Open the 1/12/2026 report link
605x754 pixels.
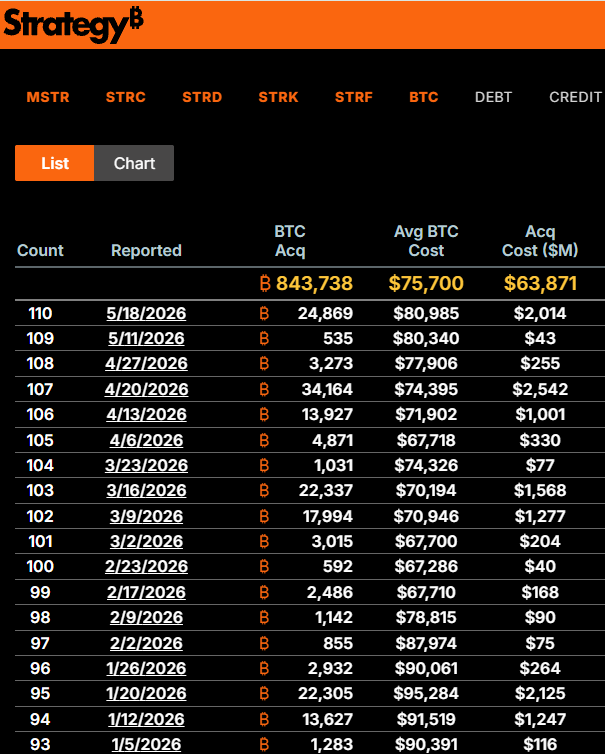(146, 719)
